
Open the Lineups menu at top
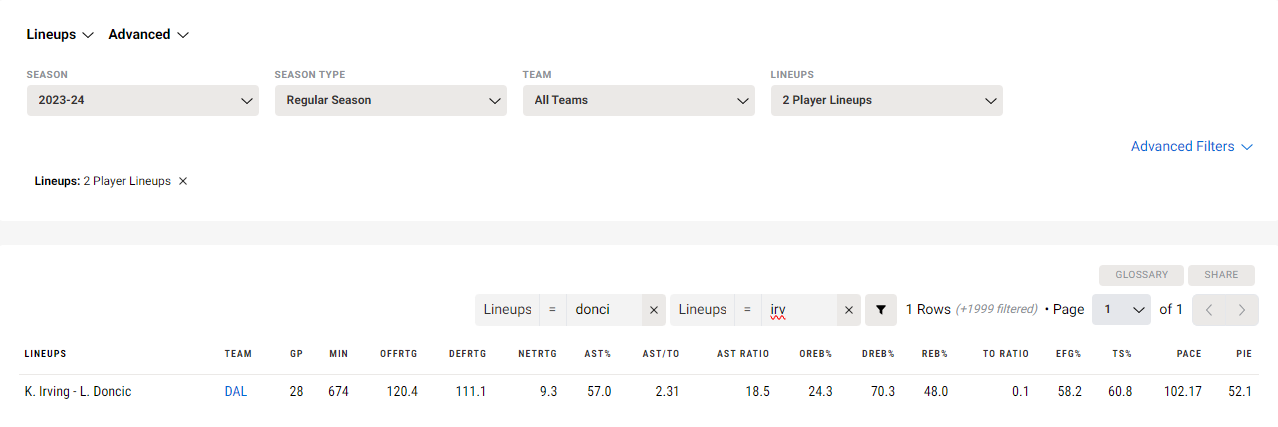pos(59,34)
